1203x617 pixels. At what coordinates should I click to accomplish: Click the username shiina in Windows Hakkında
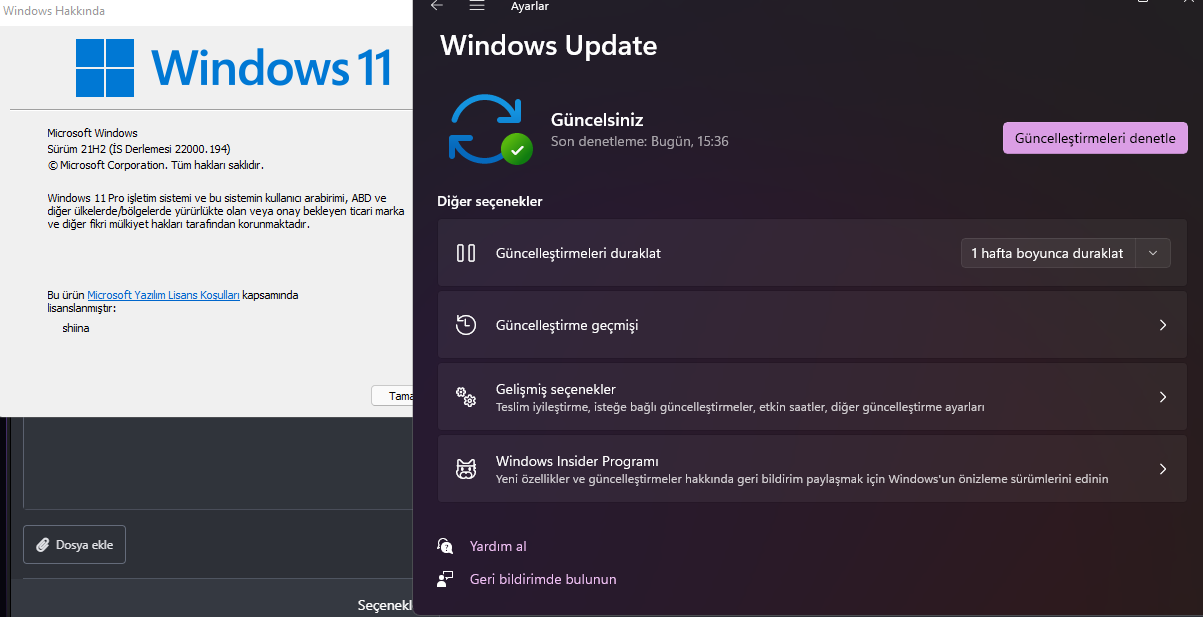tap(76, 327)
